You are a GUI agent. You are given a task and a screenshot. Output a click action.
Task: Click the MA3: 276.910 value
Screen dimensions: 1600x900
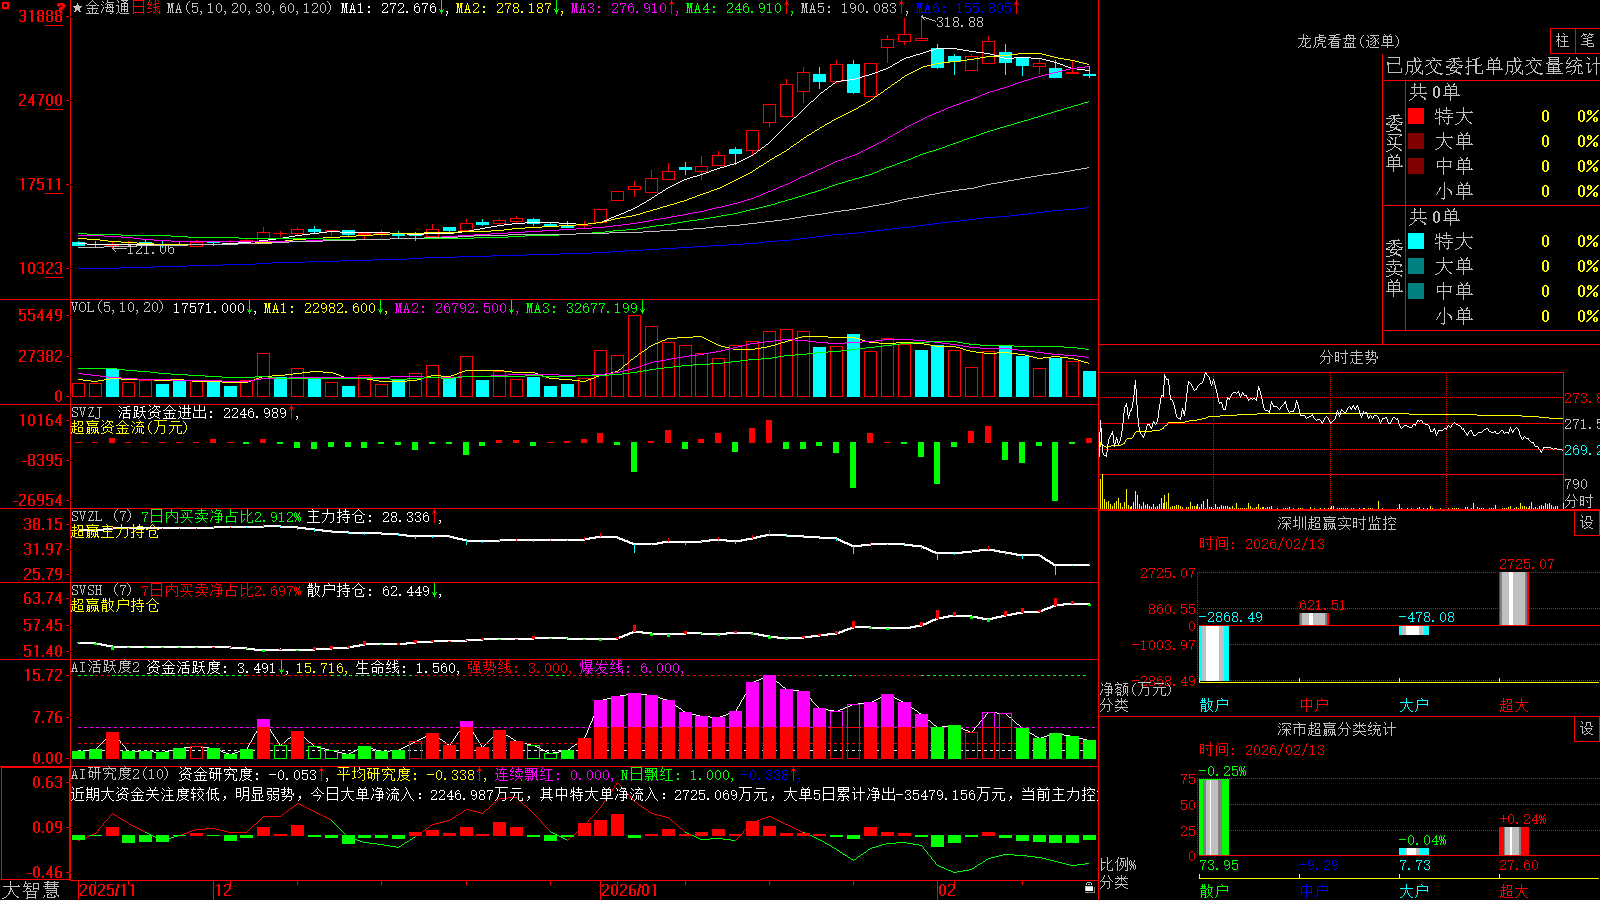coord(623,8)
